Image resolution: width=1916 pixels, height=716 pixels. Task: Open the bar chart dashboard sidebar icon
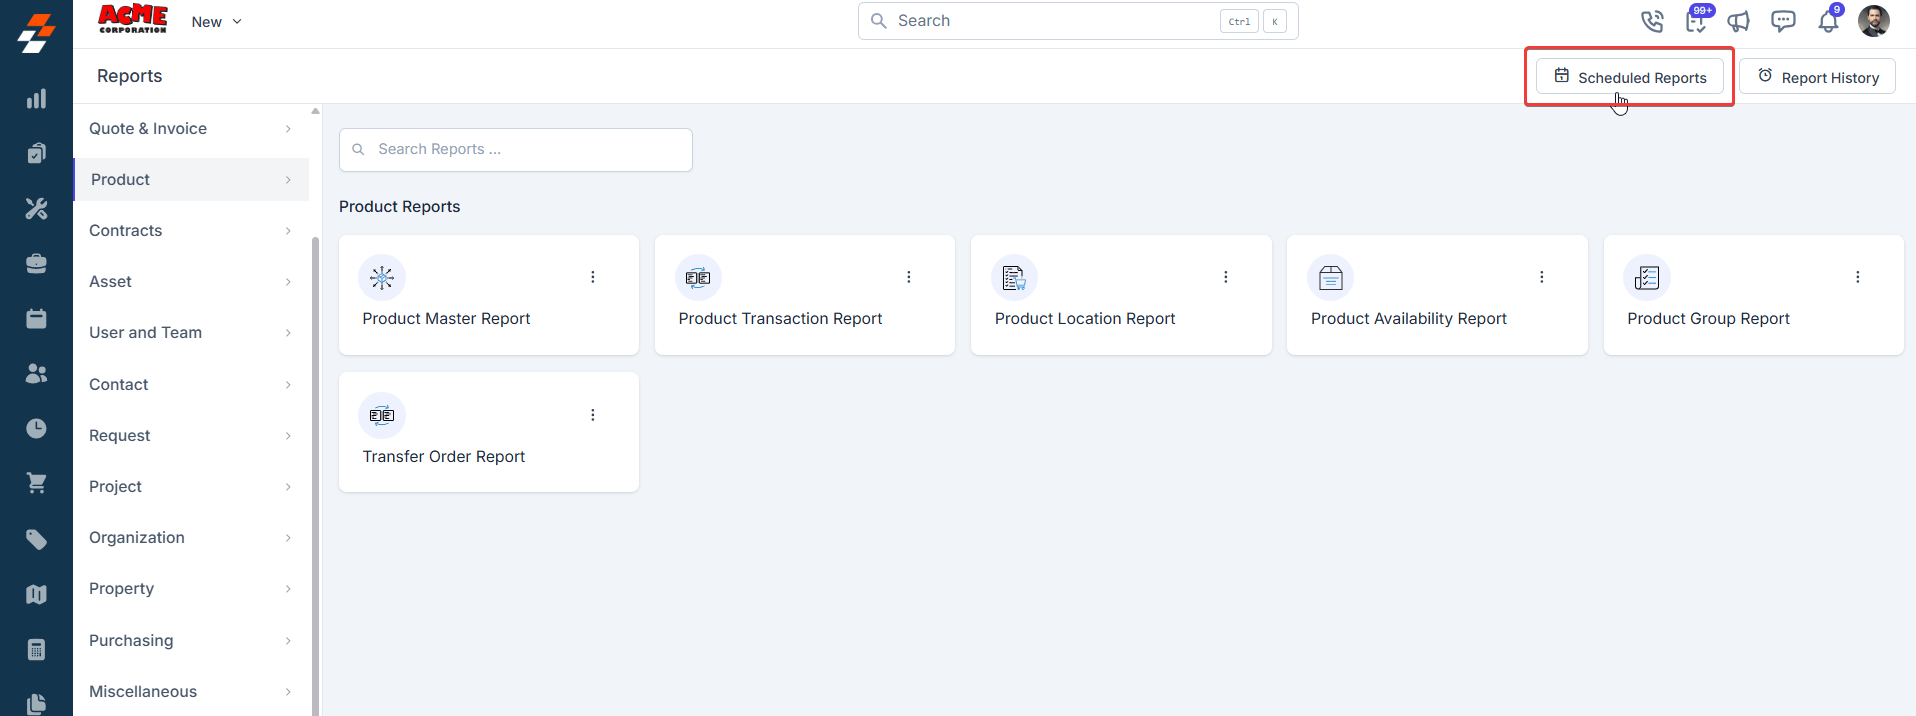pos(36,99)
